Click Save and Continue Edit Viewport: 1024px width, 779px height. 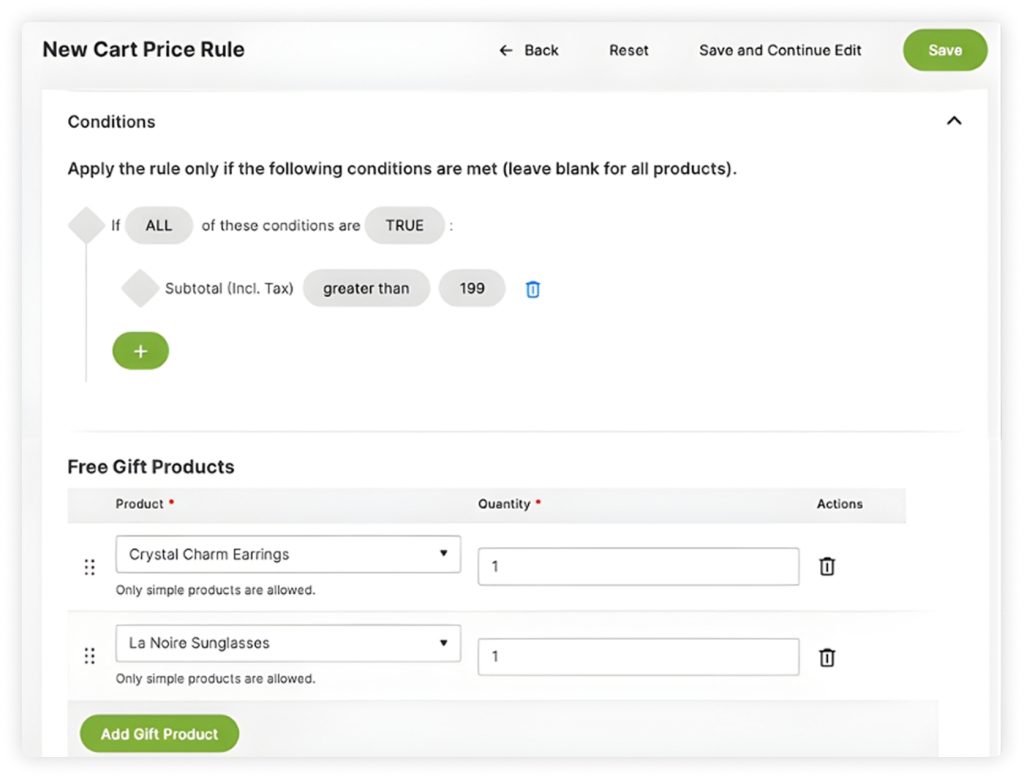pyautogui.click(x=780, y=50)
